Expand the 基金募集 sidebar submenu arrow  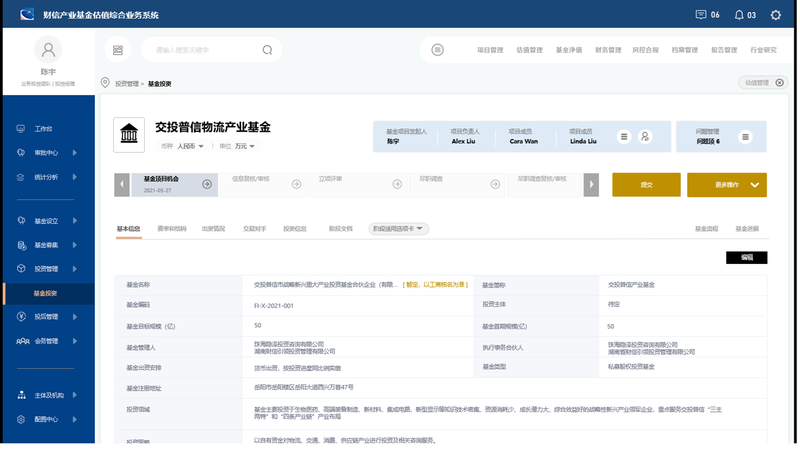click(74, 245)
